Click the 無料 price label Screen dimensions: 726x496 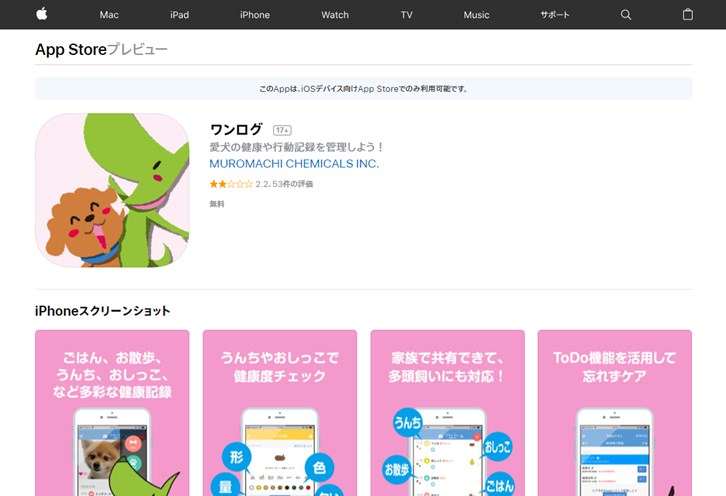(217, 204)
